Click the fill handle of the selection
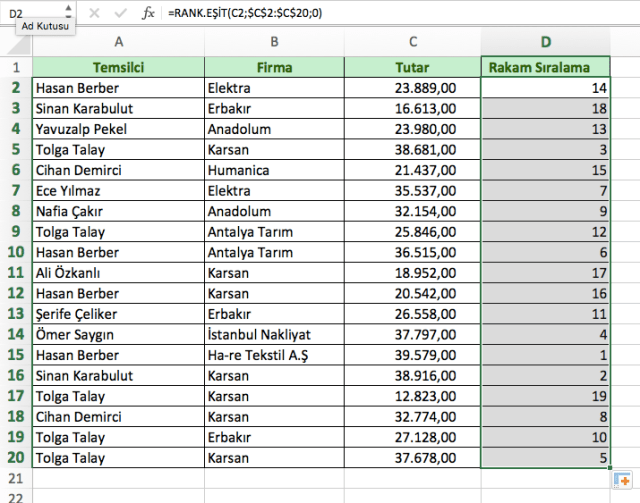Image resolution: width=640 pixels, height=503 pixels. (608, 468)
